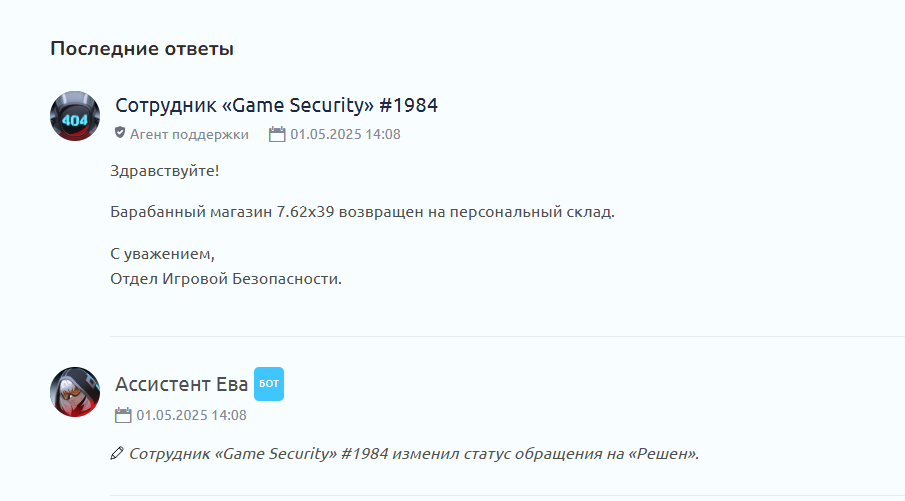Click first reply timestamp 01.05.2025 14:08
905x501 pixels.
pos(345,134)
